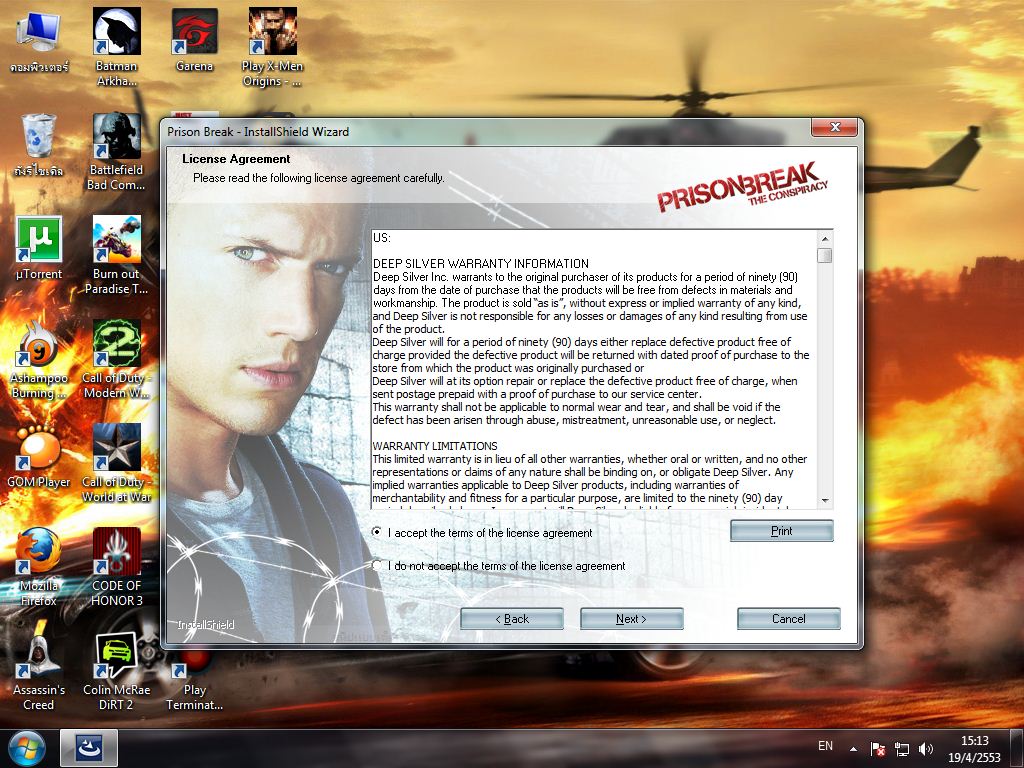Open the EN language indicator
This screenshot has width=1024, height=768.
[x=825, y=746]
